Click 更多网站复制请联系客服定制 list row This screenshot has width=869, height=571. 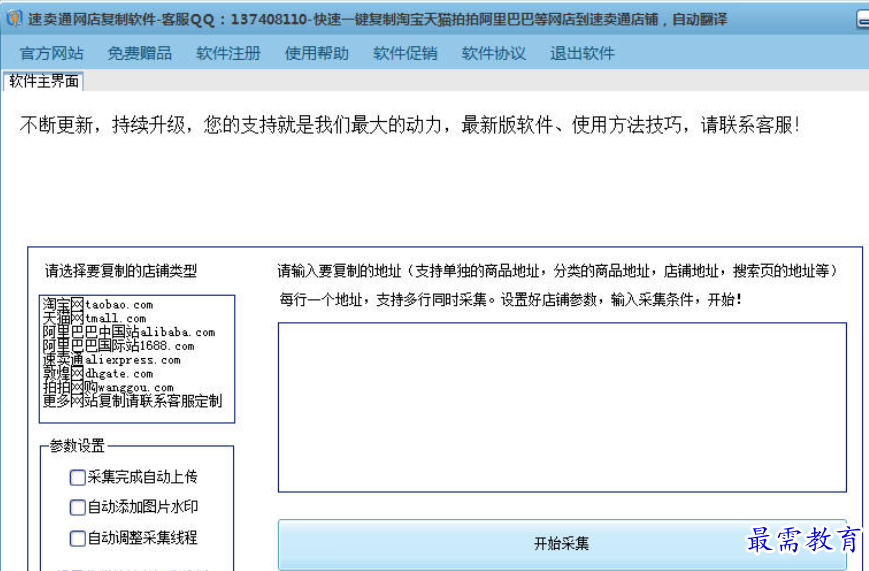pyautogui.click(x=132, y=401)
